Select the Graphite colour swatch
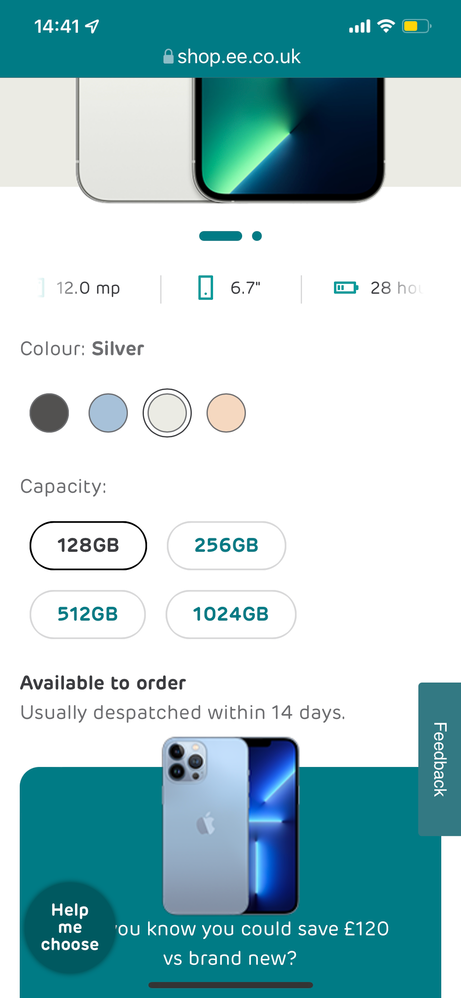 pos(49,413)
